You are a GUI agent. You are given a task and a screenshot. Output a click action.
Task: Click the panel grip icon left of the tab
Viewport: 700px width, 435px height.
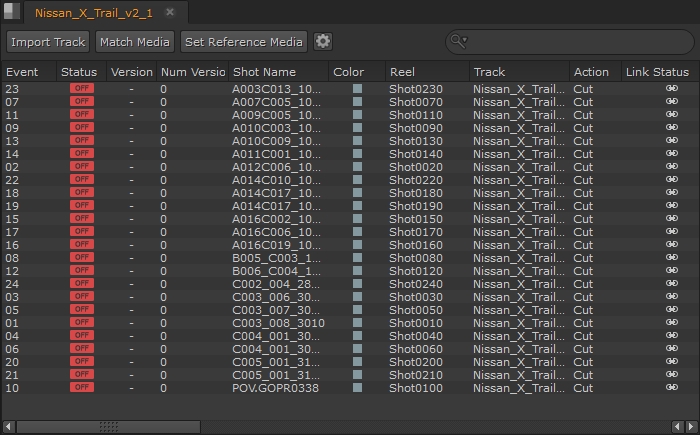[x=11, y=13]
